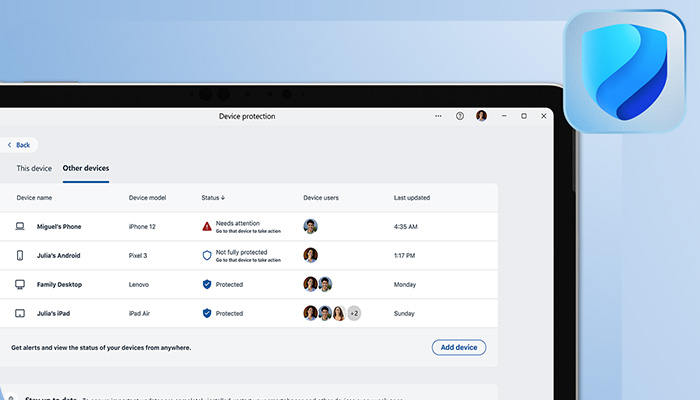Maximize the Device protection window
Image resolution: width=700 pixels, height=400 pixels.
(x=524, y=116)
